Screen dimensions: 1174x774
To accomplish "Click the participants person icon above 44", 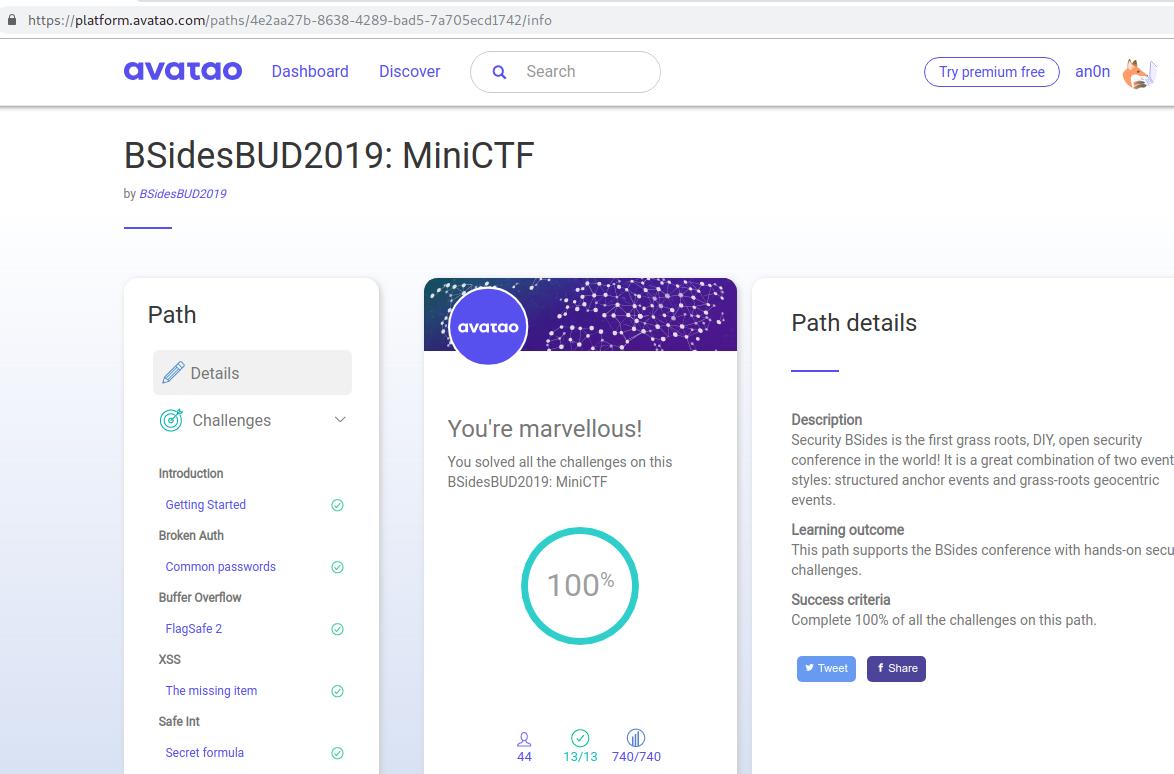I will 524,740.
